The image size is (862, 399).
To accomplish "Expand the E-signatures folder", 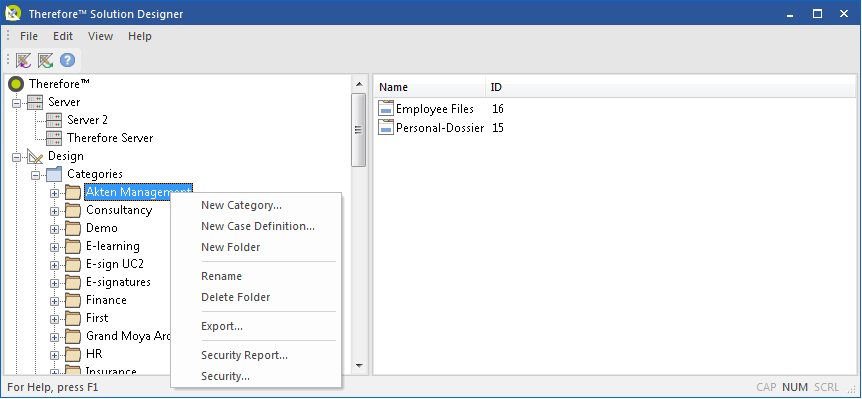I will (54, 283).
